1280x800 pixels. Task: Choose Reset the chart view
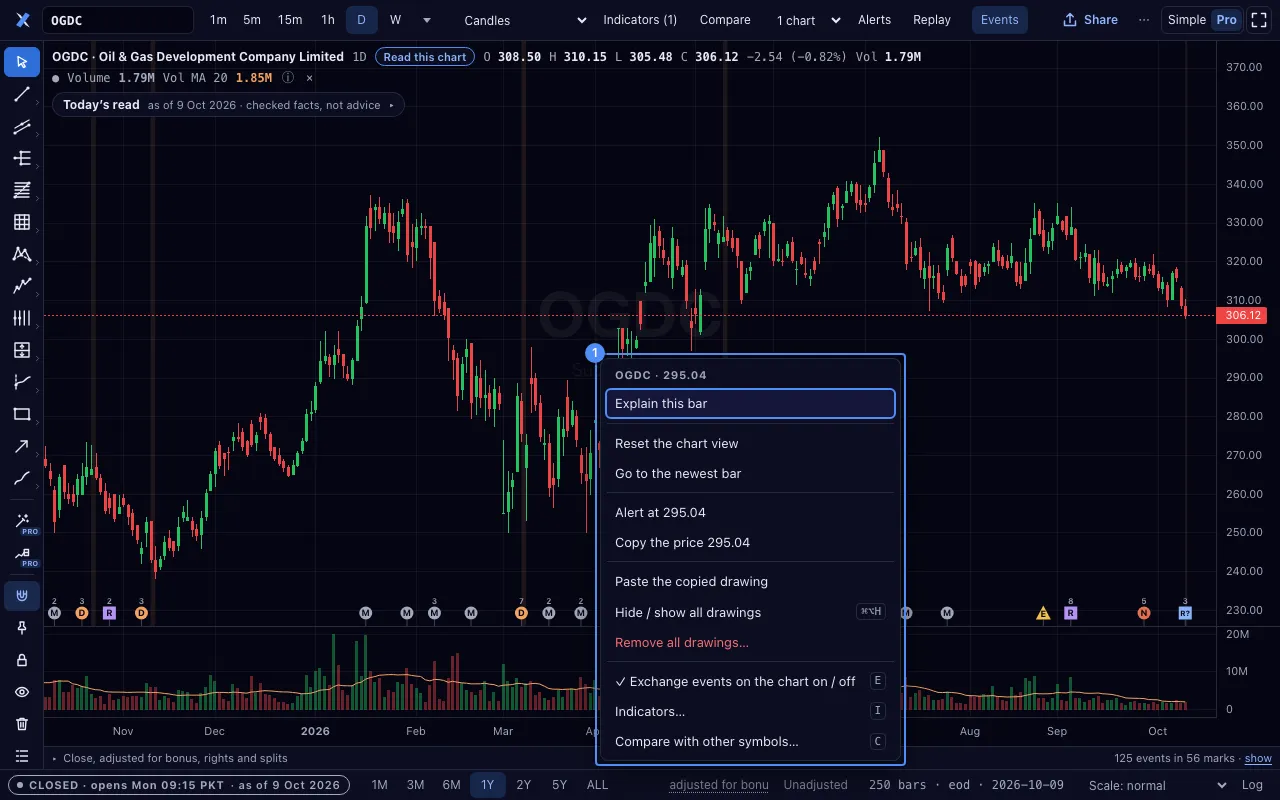(x=750, y=443)
